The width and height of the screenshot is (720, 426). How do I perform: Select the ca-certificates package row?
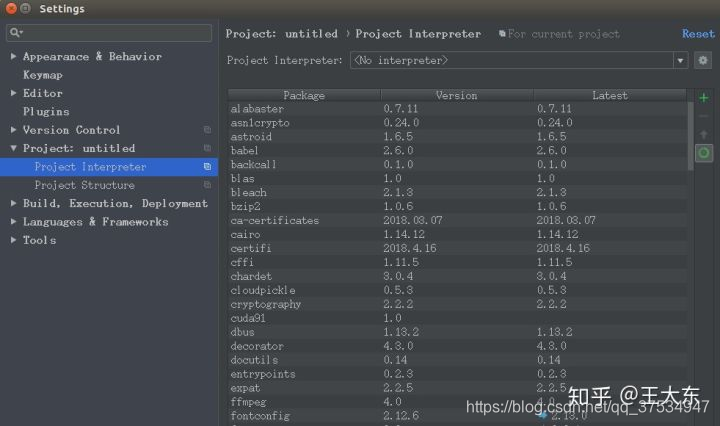(x=457, y=220)
